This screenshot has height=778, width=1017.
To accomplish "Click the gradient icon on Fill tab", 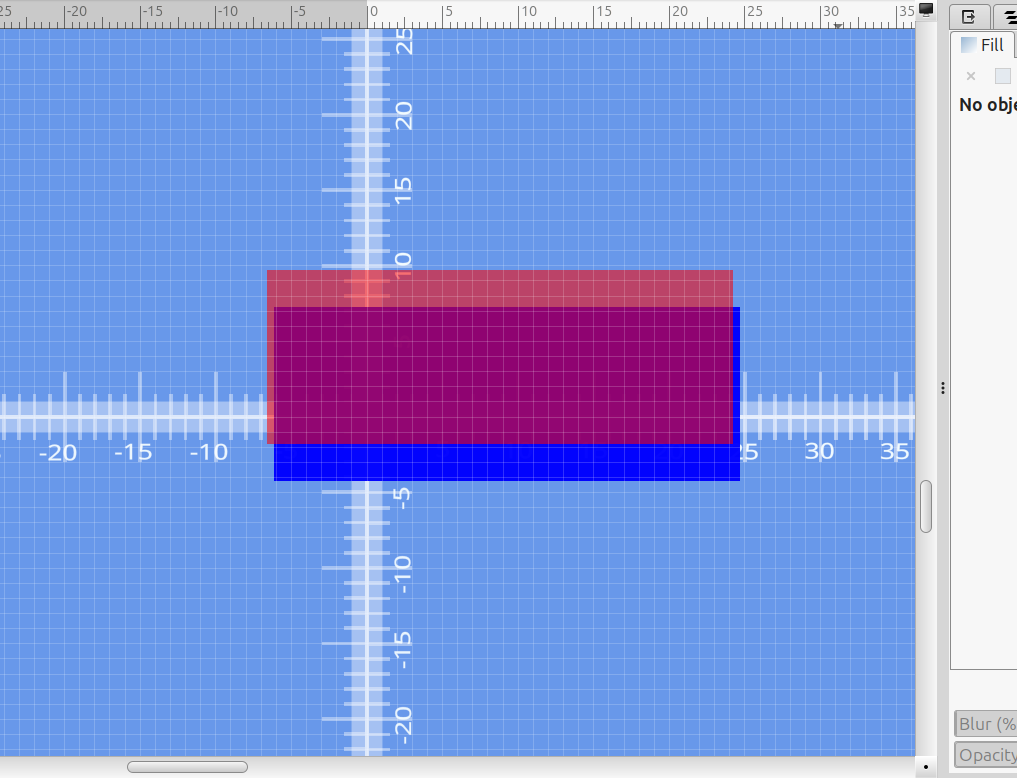I will click(968, 45).
